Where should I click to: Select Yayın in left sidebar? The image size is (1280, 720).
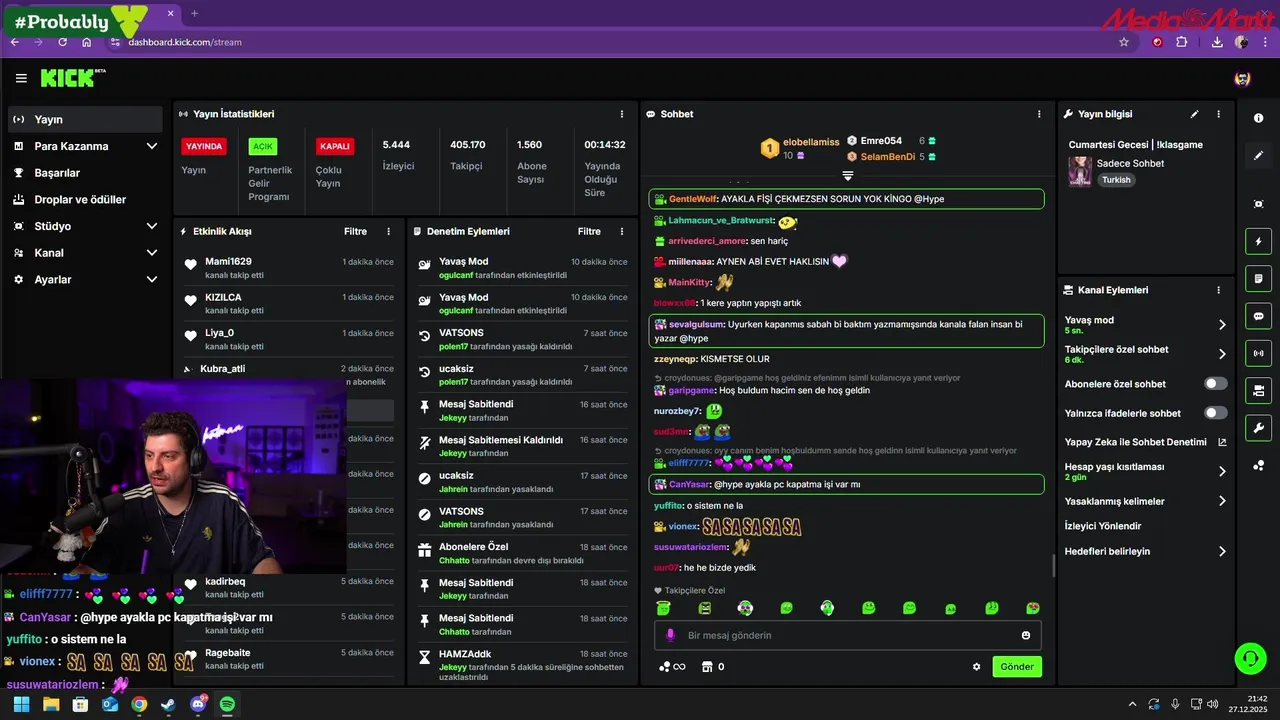pyautogui.click(x=85, y=119)
